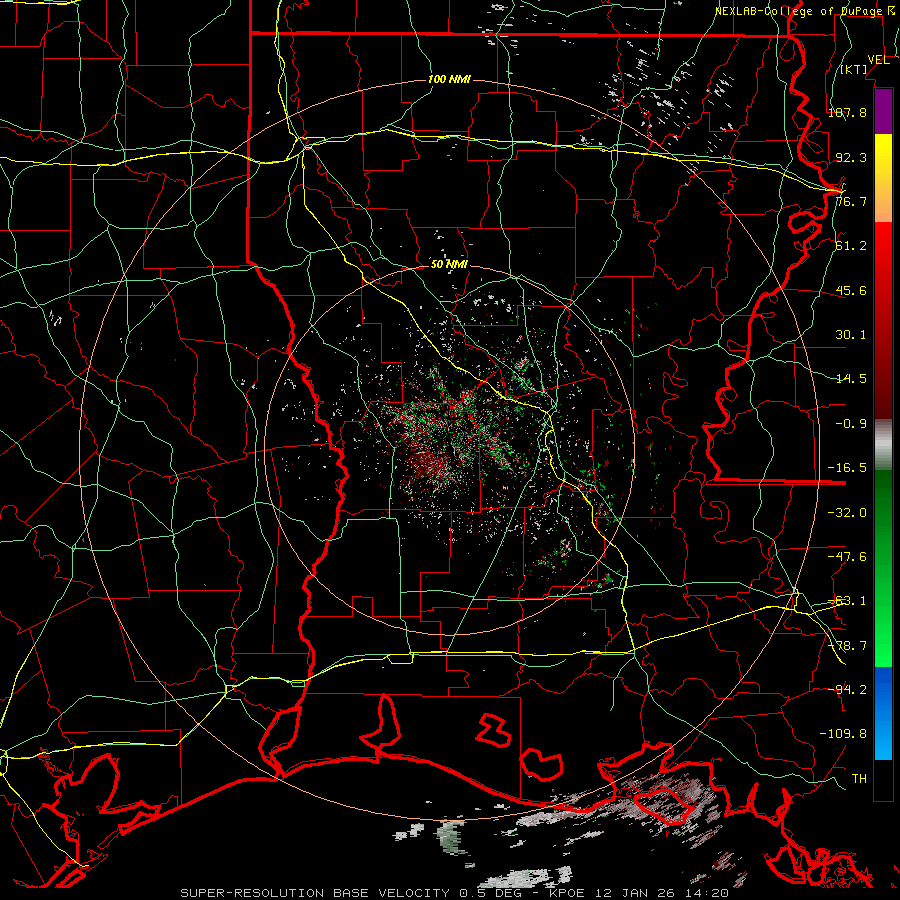Screen dimensions: 900x900
Task: Click the green segment of velocity color bar
Action: click(x=883, y=568)
